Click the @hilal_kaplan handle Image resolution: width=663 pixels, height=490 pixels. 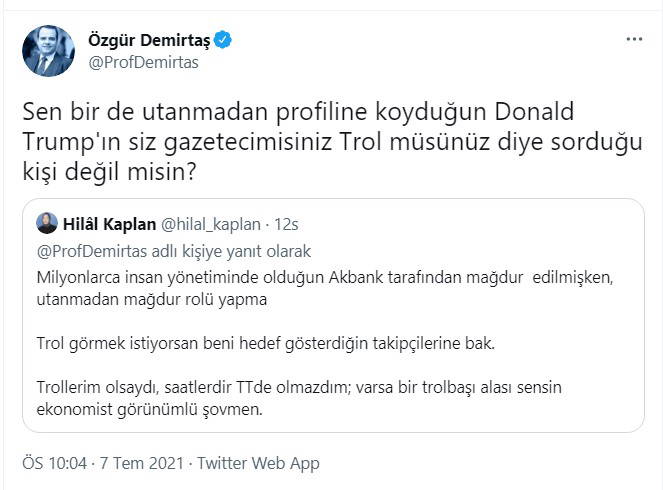coord(208,223)
